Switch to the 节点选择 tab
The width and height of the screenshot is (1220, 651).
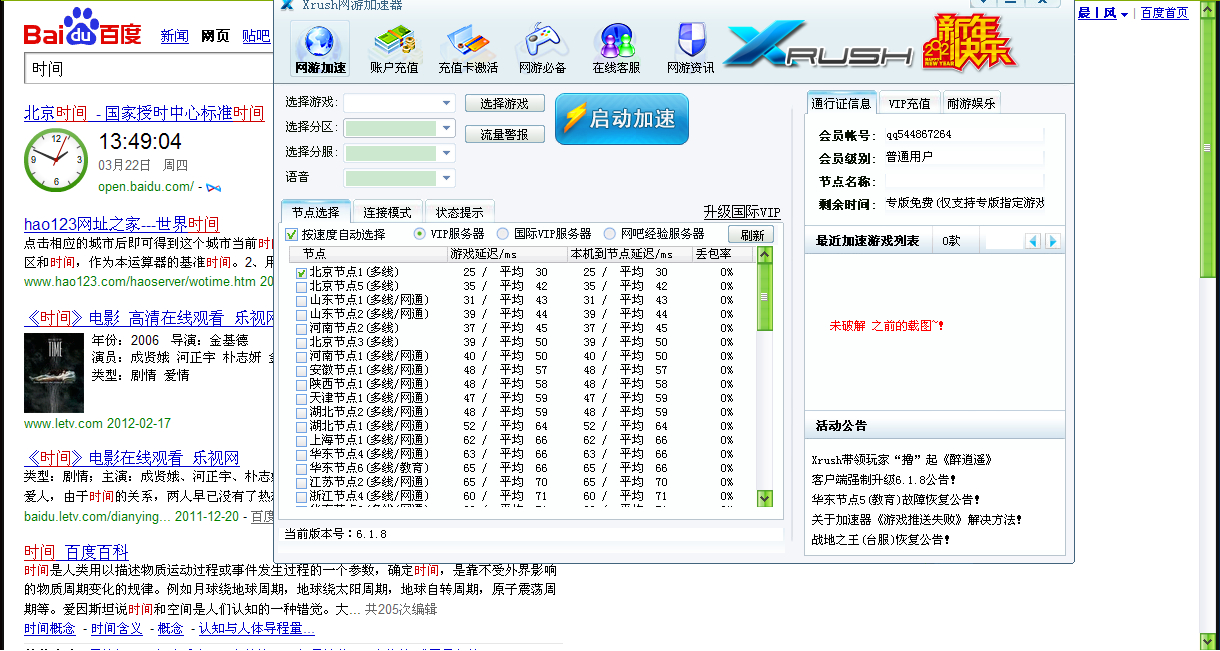click(x=316, y=212)
